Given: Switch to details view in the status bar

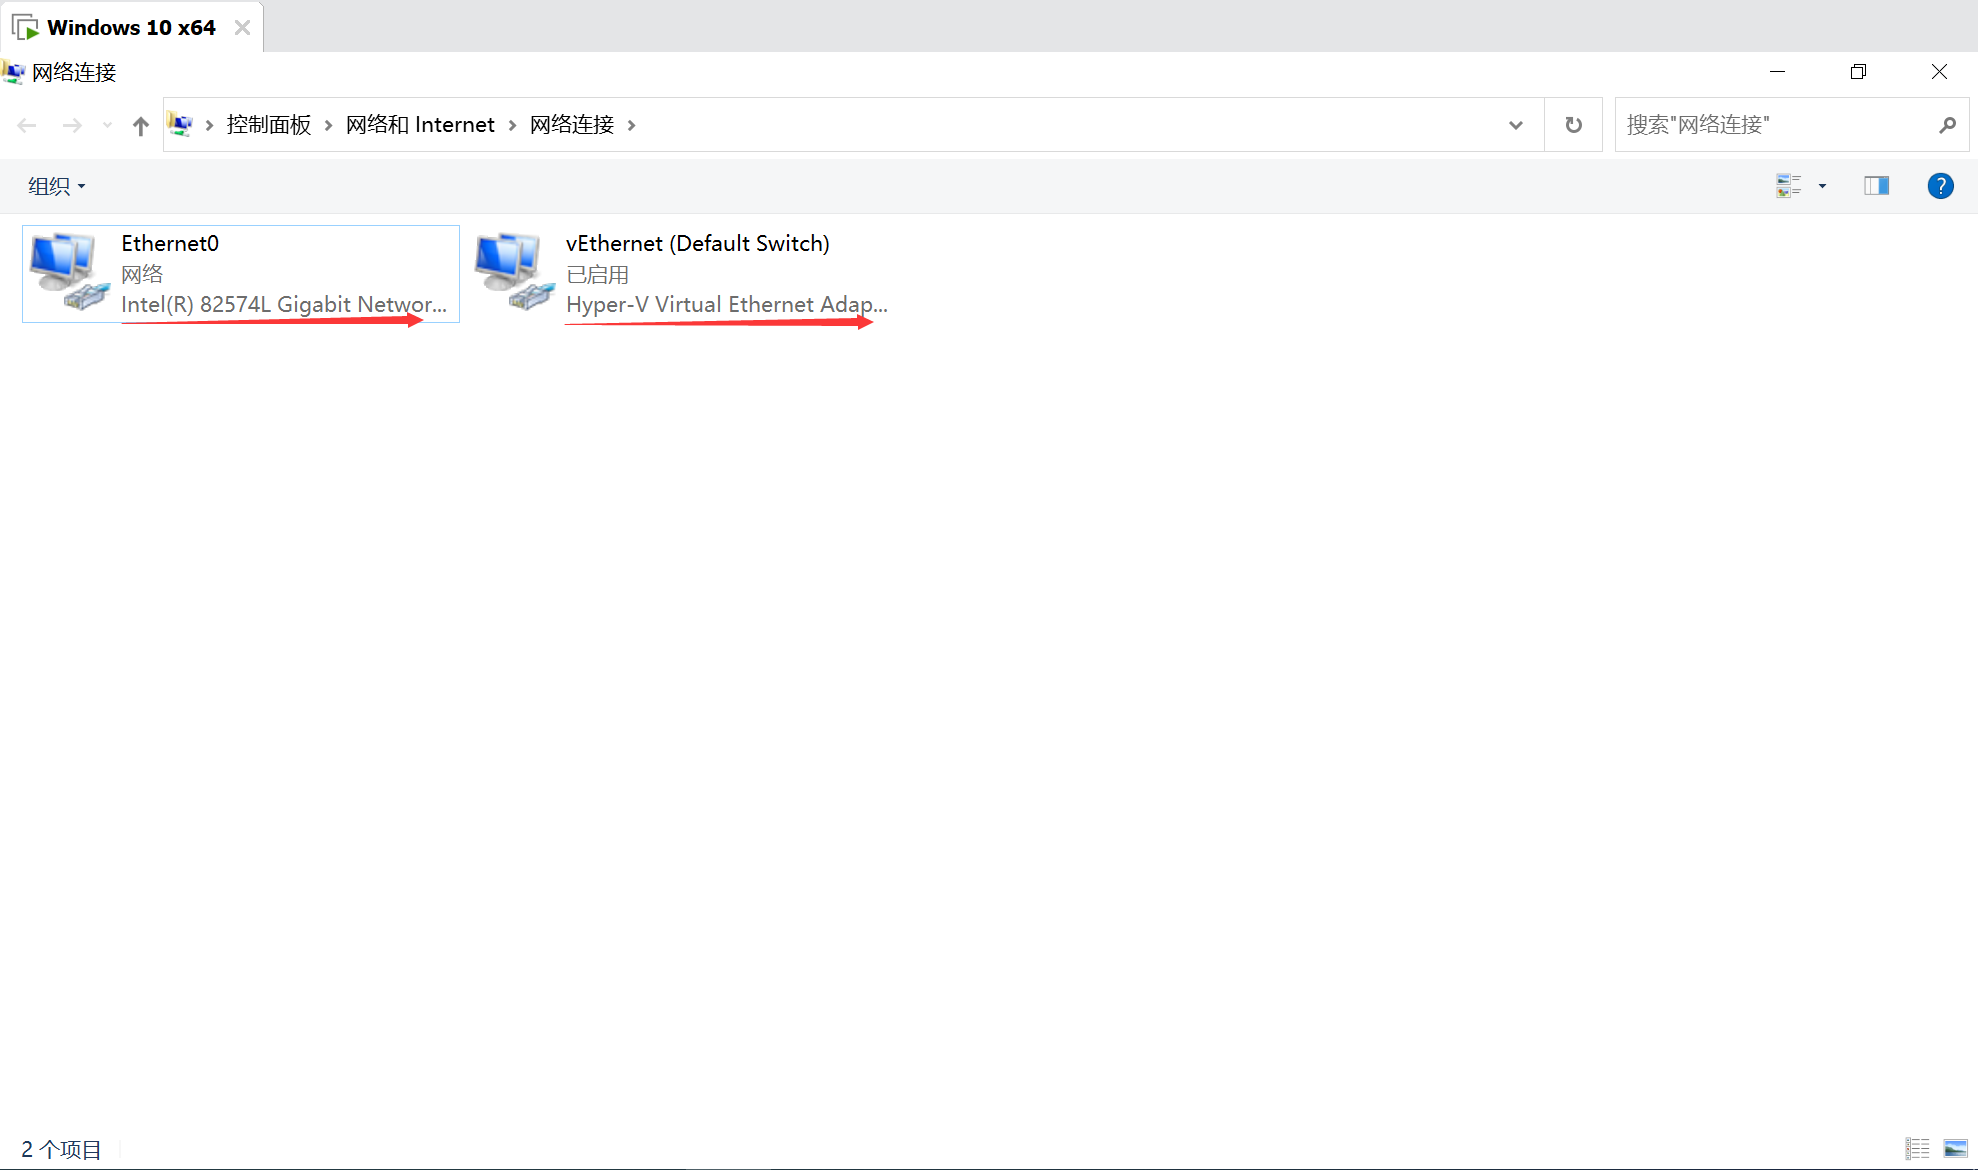Looking at the screenshot, I should pyautogui.click(x=1917, y=1148).
